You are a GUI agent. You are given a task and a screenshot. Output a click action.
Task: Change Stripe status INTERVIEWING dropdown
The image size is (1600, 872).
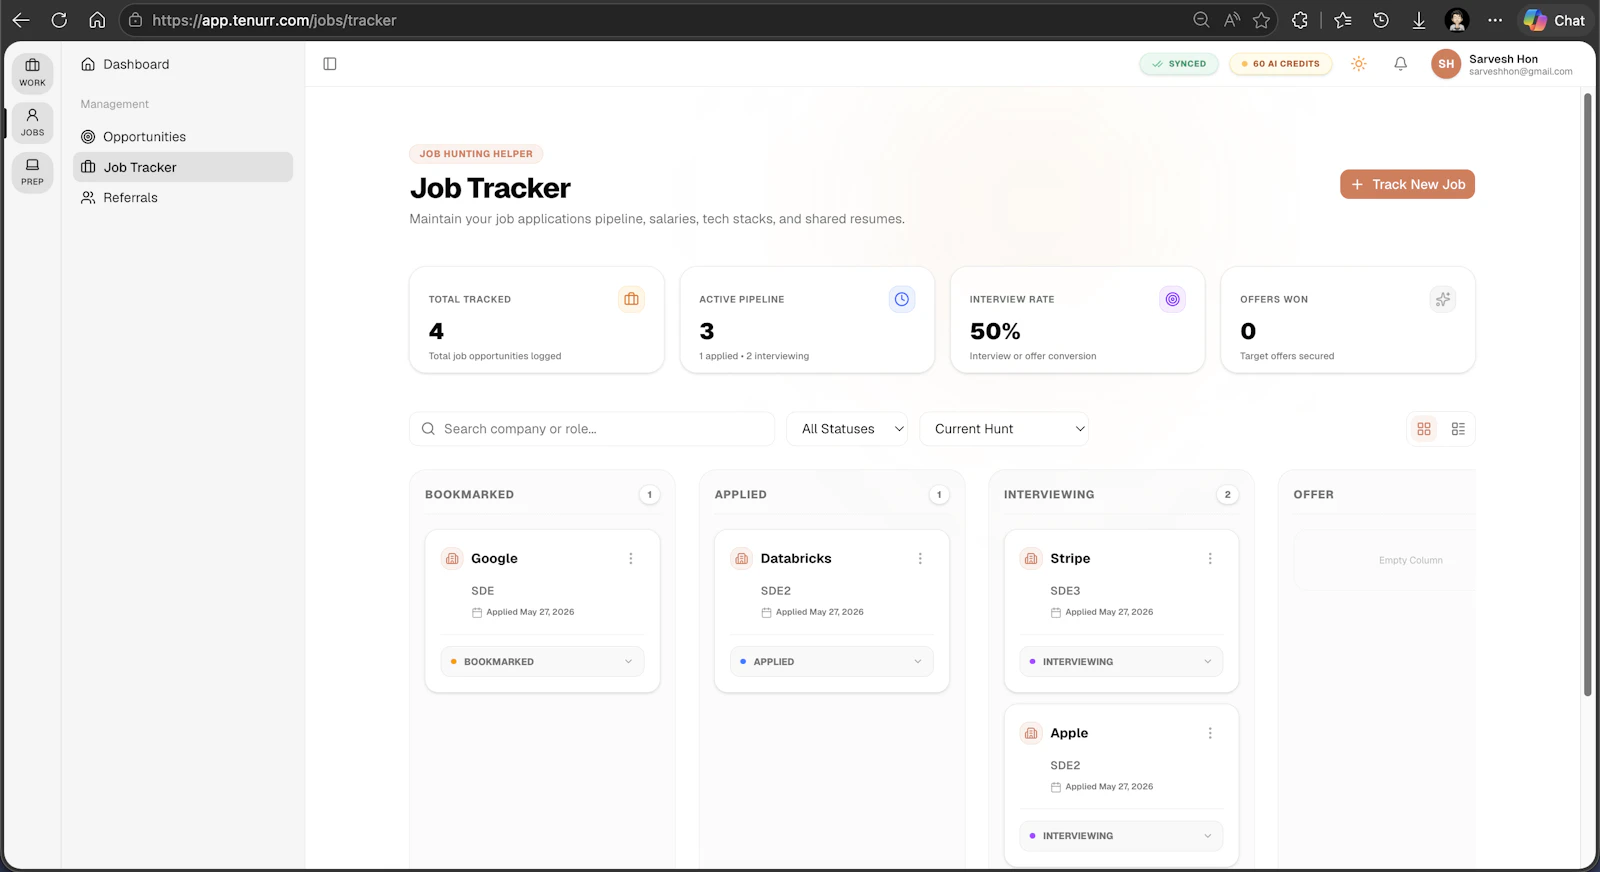tap(1121, 662)
